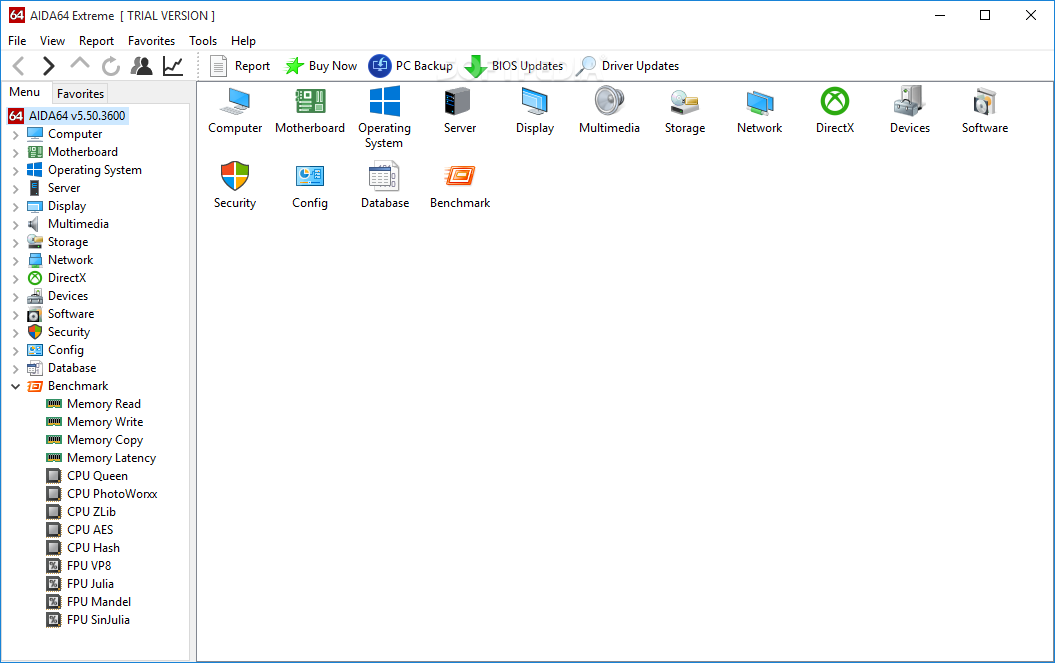The width and height of the screenshot is (1055, 663).
Task: Open the File menu
Action: [17, 41]
